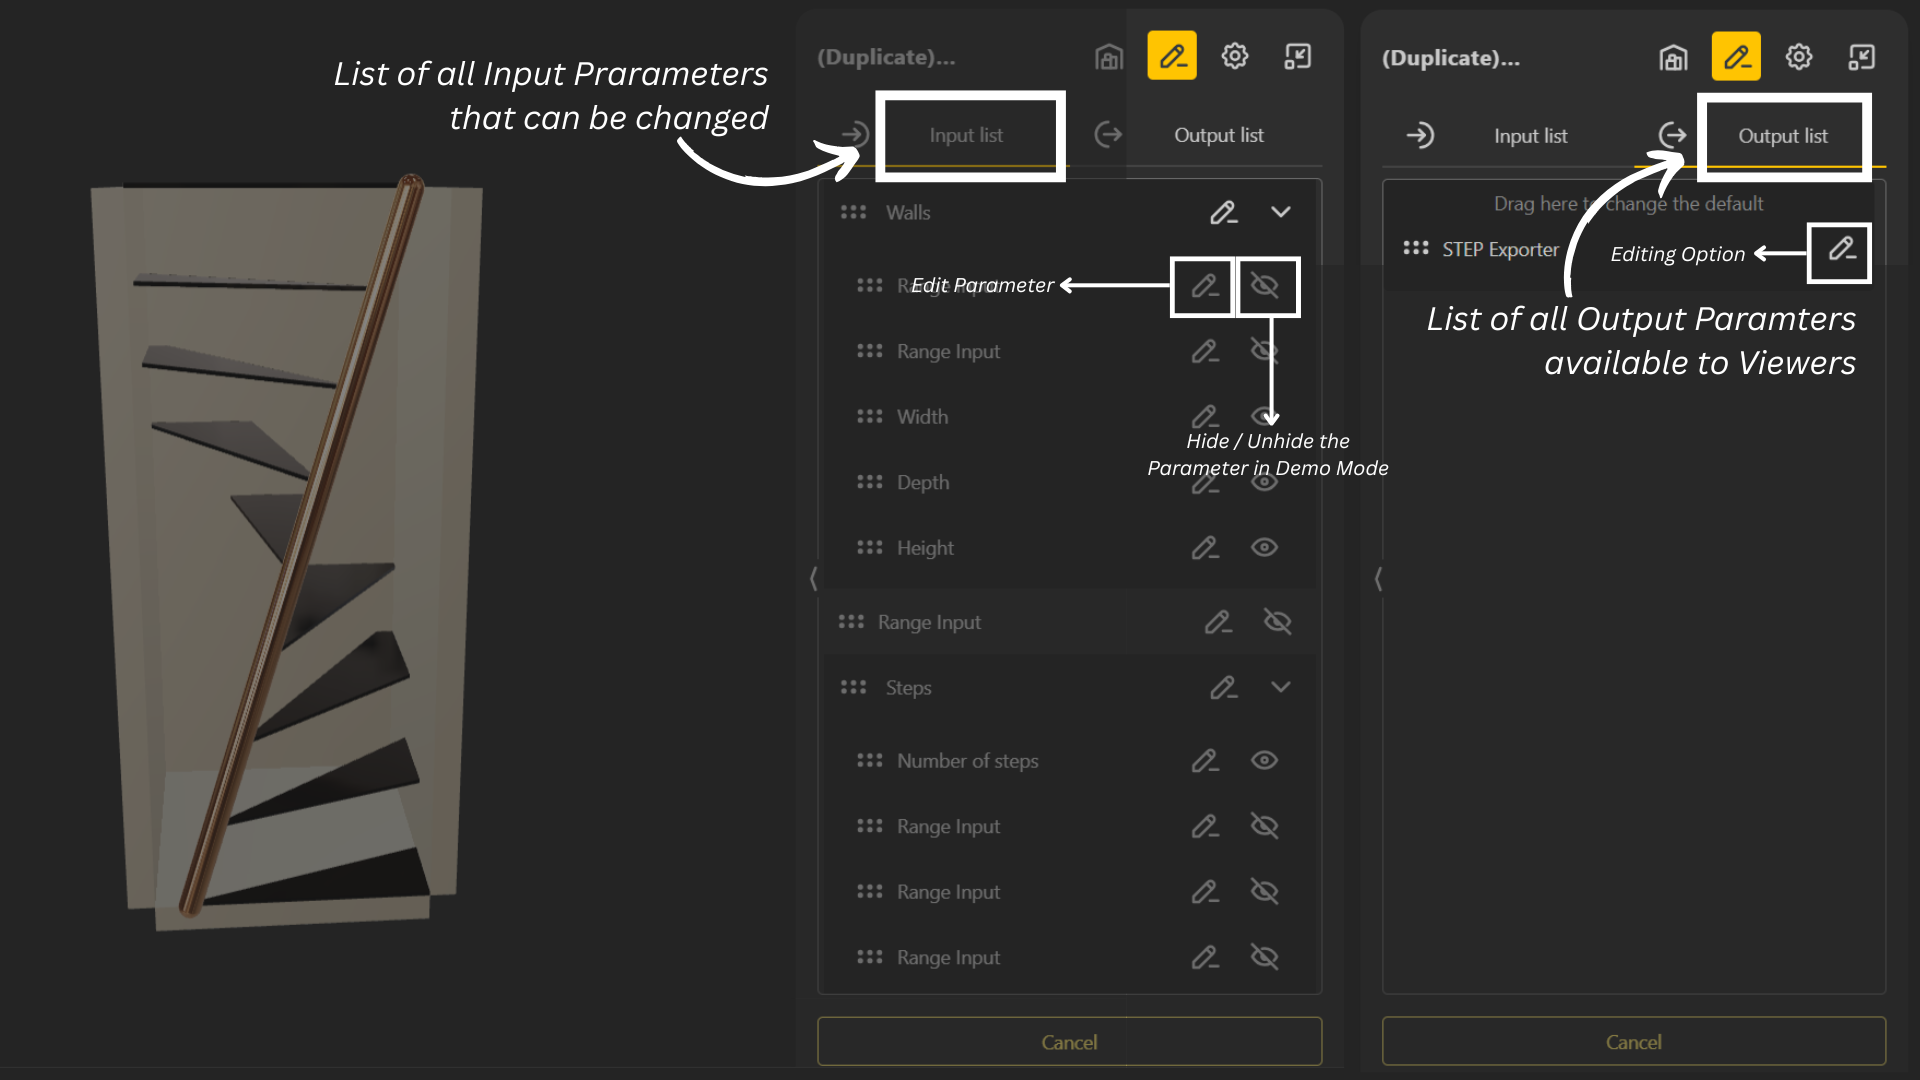
Task: Collapse the Steps group chevron
Action: (x=1281, y=688)
